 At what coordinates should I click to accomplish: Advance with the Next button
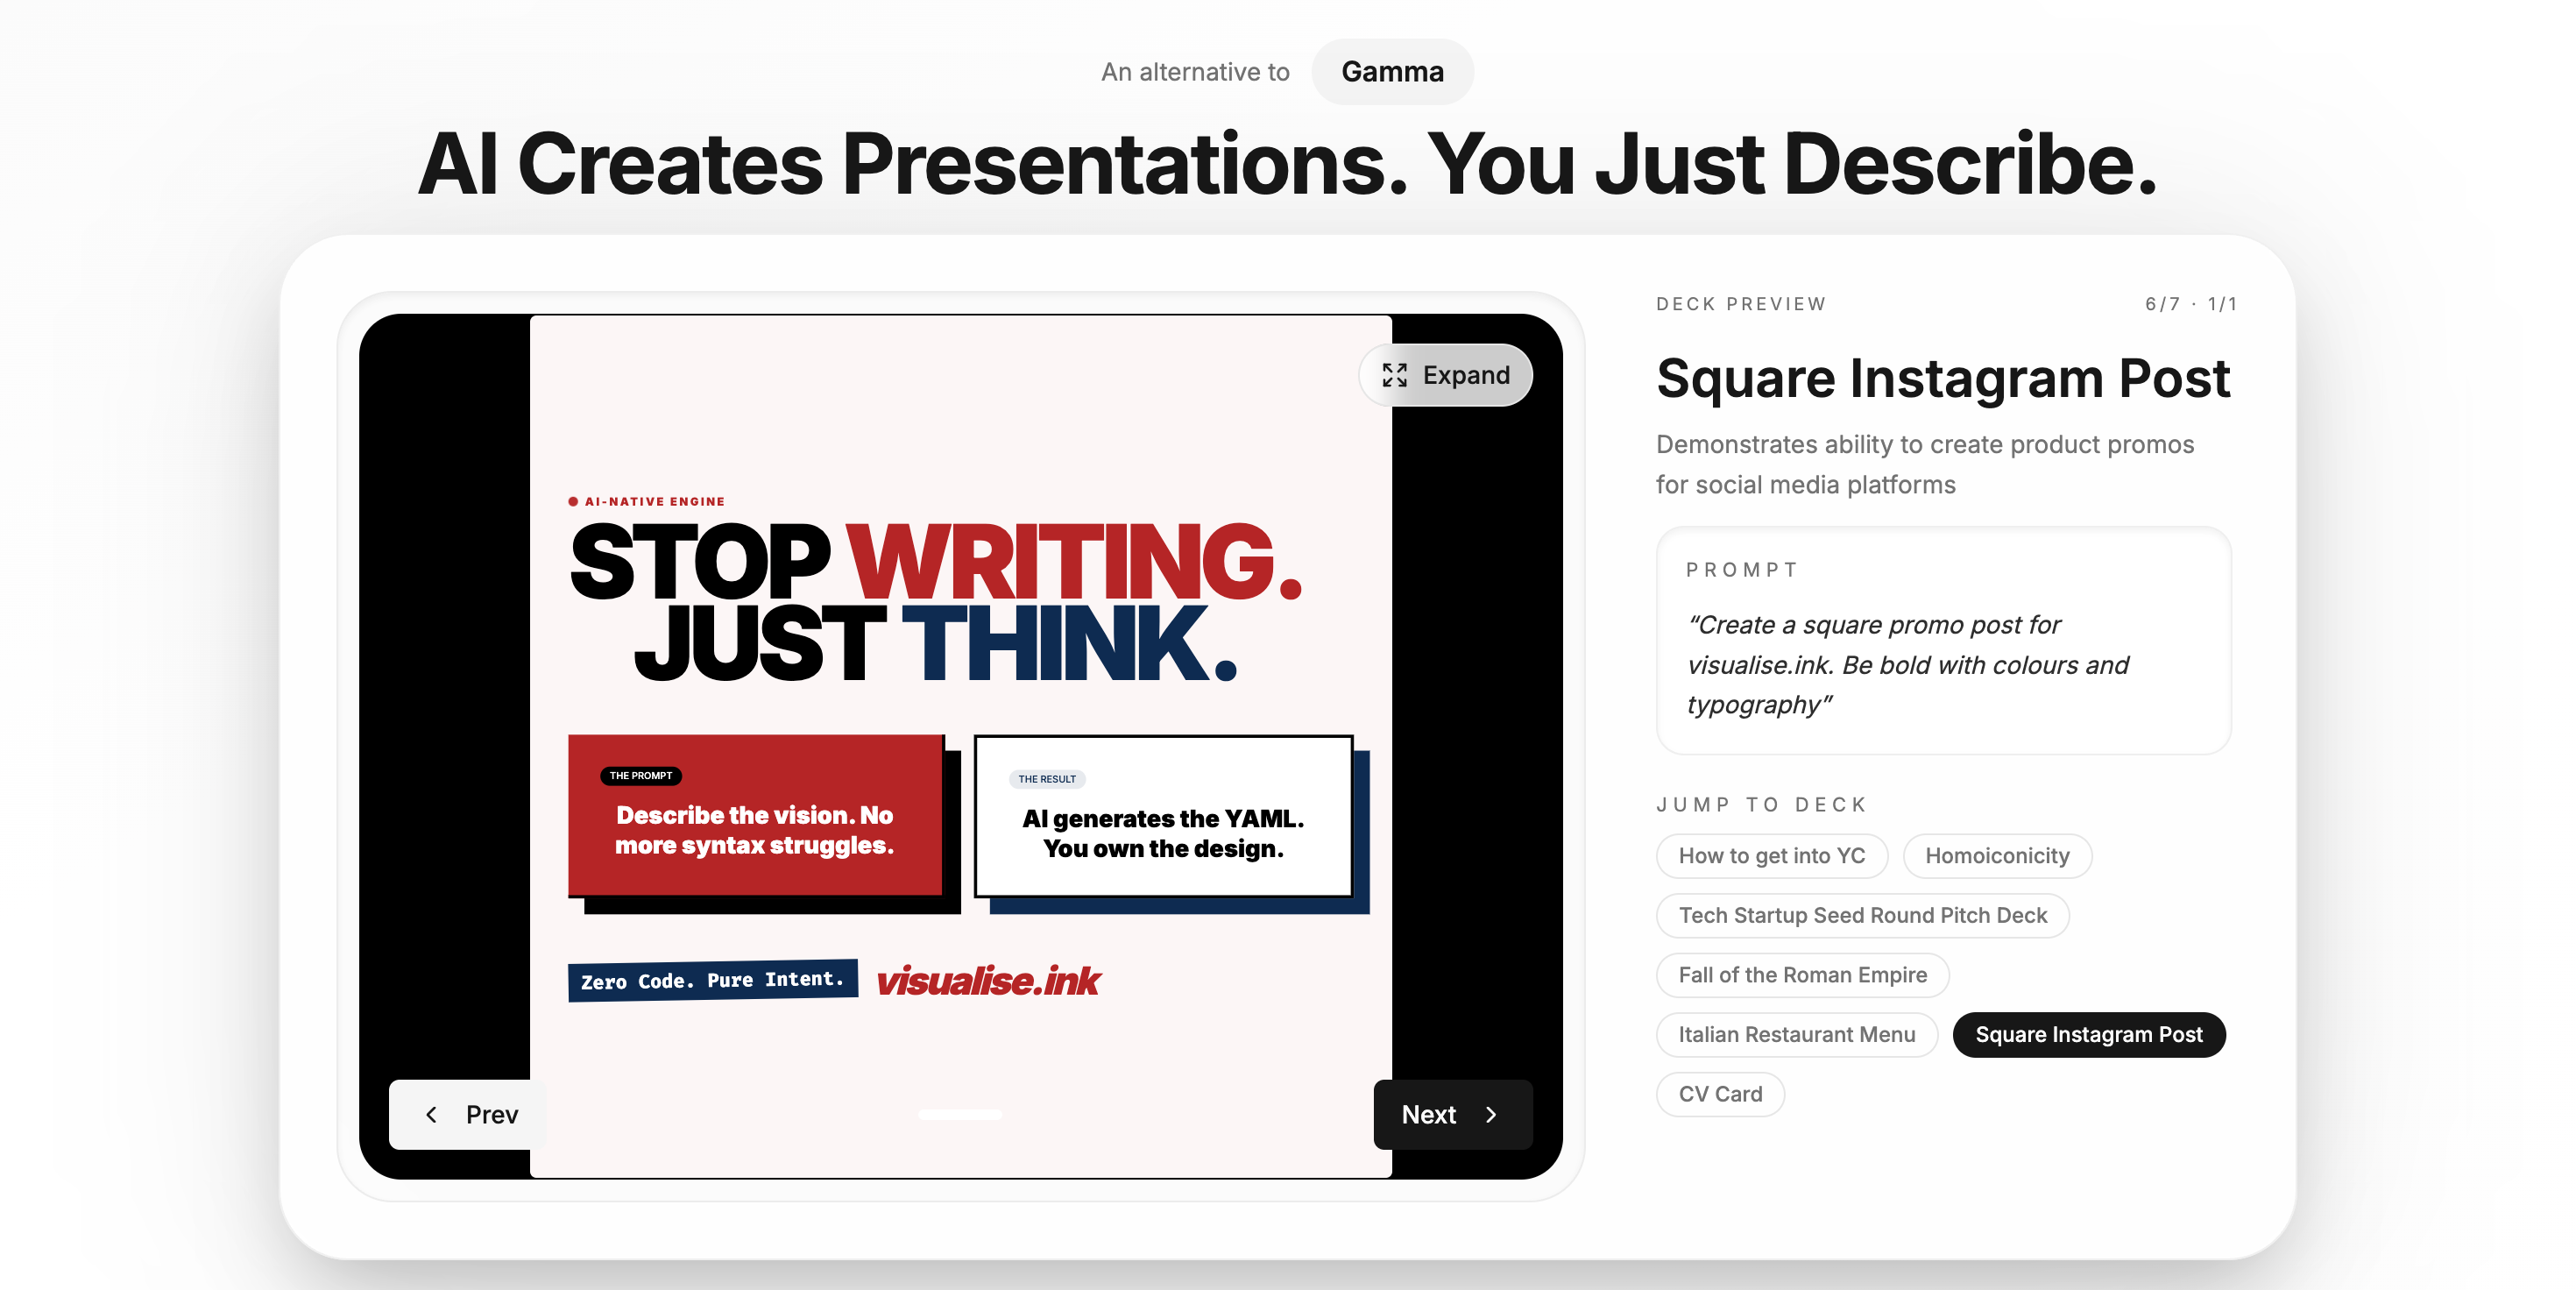[x=1451, y=1114]
